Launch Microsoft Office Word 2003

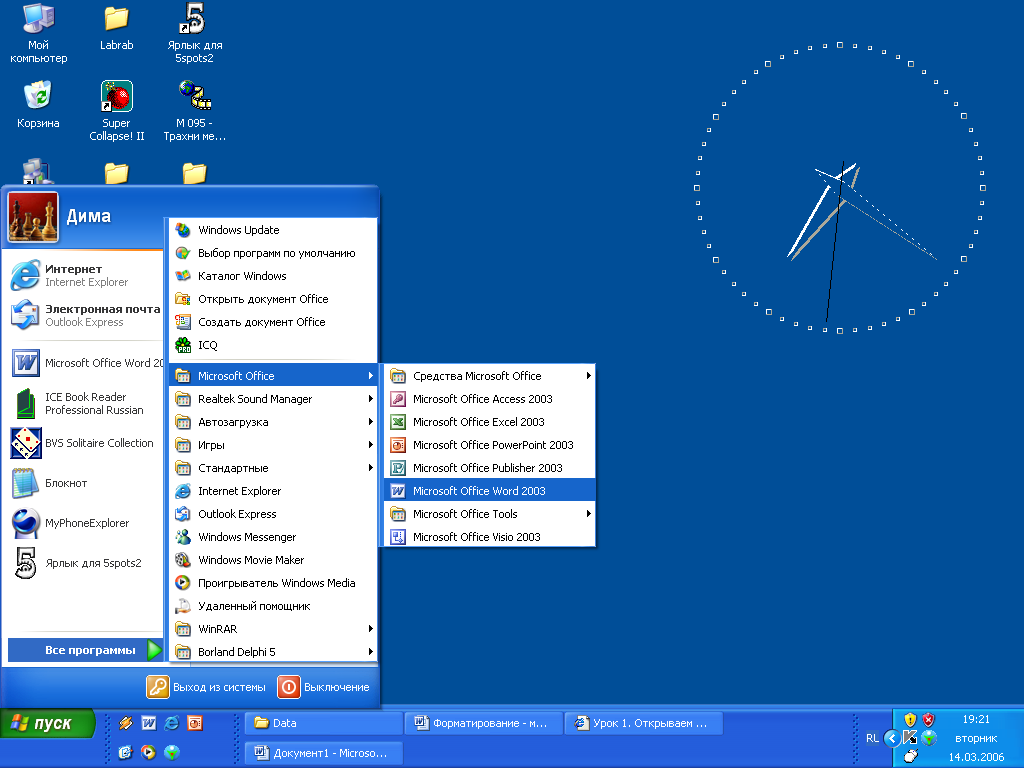[x=490, y=490]
